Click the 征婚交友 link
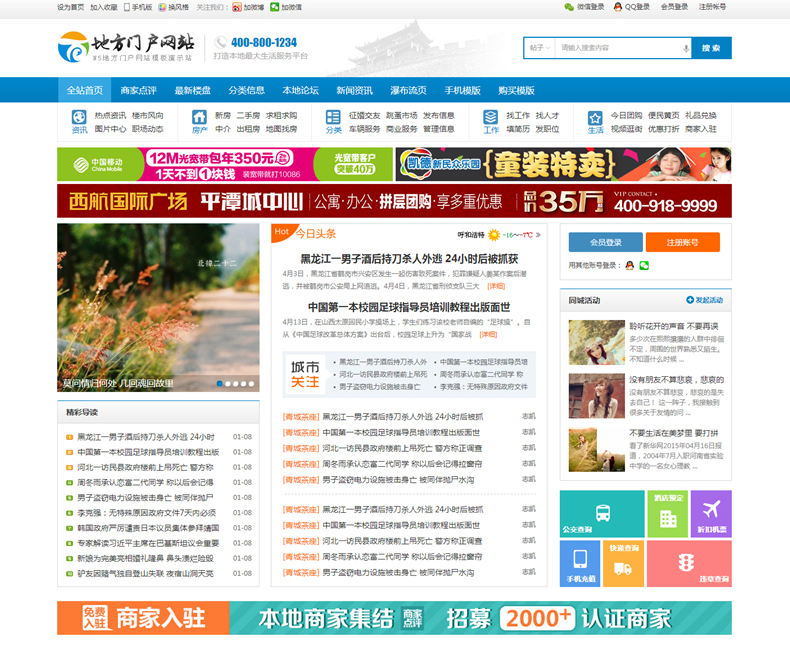Viewport: 790px width, 645px height. [x=365, y=115]
